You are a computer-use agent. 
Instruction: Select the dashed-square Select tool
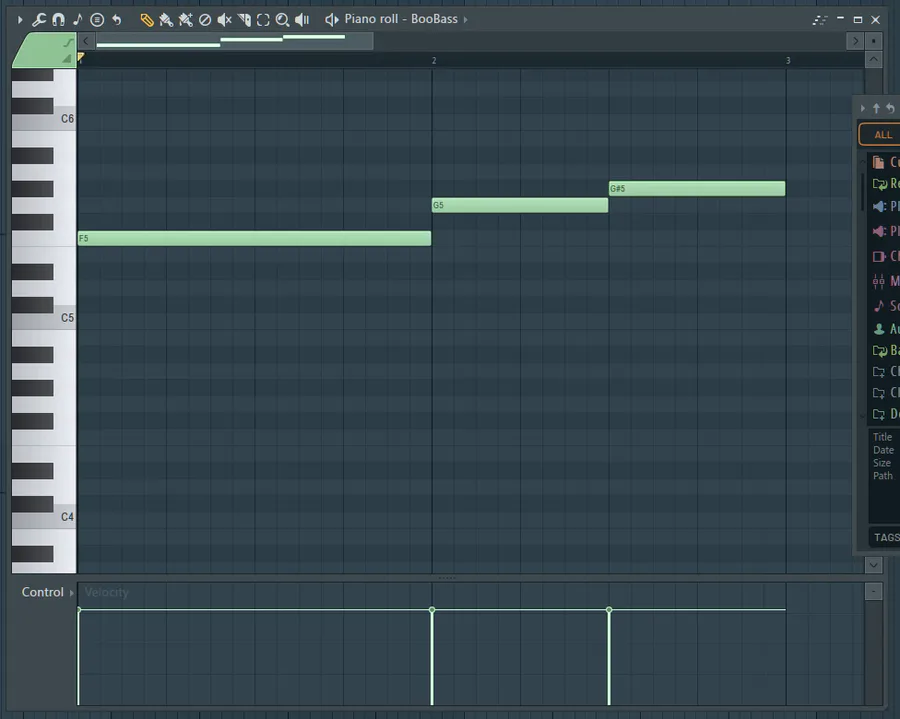(263, 20)
